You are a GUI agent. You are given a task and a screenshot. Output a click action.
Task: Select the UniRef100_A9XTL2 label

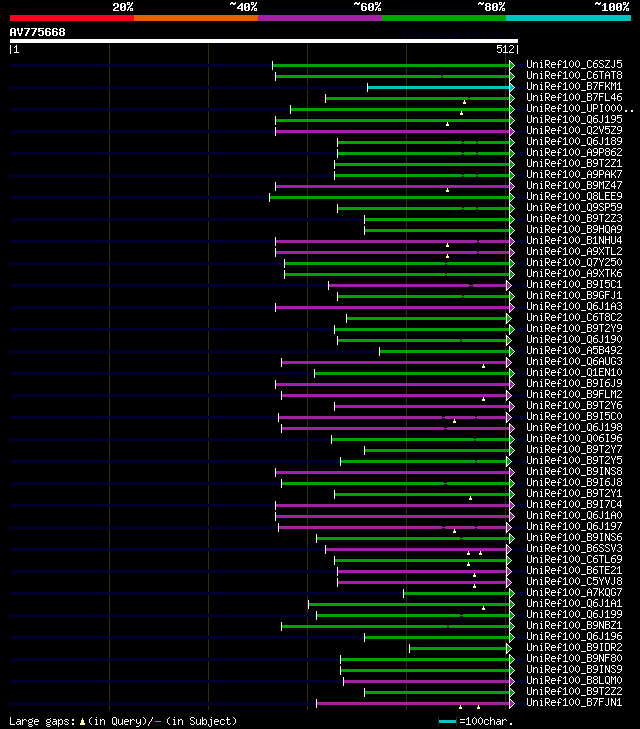[574, 252]
